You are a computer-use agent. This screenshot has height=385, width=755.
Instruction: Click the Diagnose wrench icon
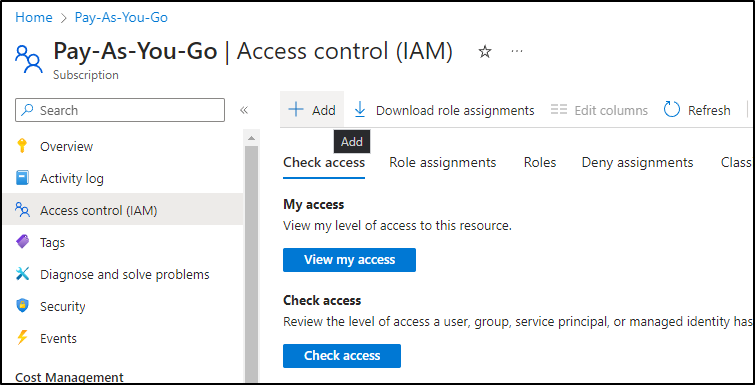coord(22,274)
